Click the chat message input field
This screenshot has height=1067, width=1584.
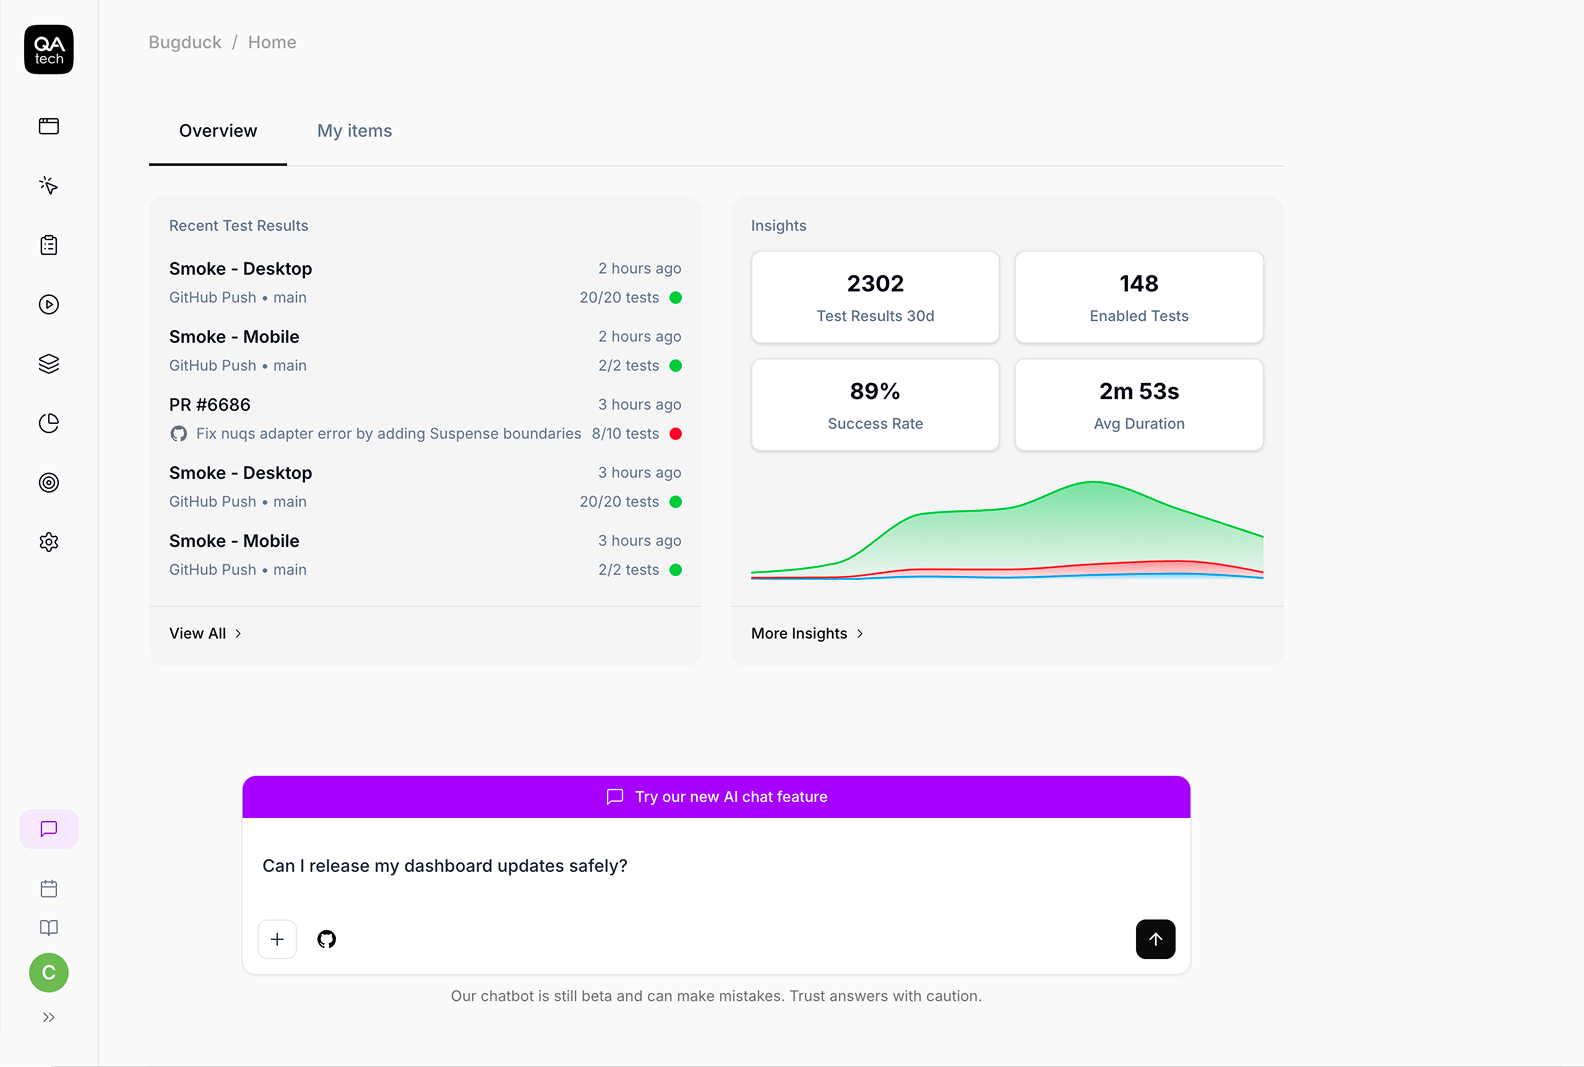[716, 866]
